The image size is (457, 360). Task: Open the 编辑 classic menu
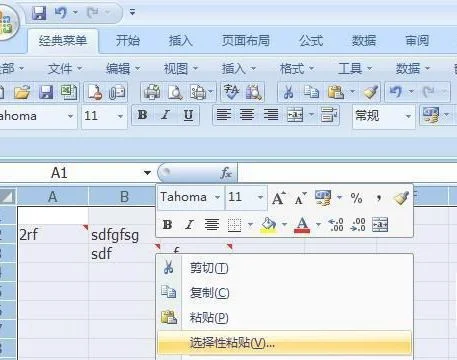[x=123, y=69]
